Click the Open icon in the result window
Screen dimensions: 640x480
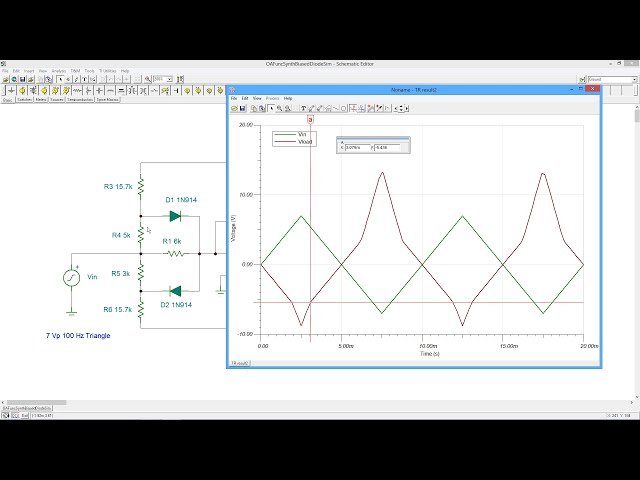tap(234, 109)
